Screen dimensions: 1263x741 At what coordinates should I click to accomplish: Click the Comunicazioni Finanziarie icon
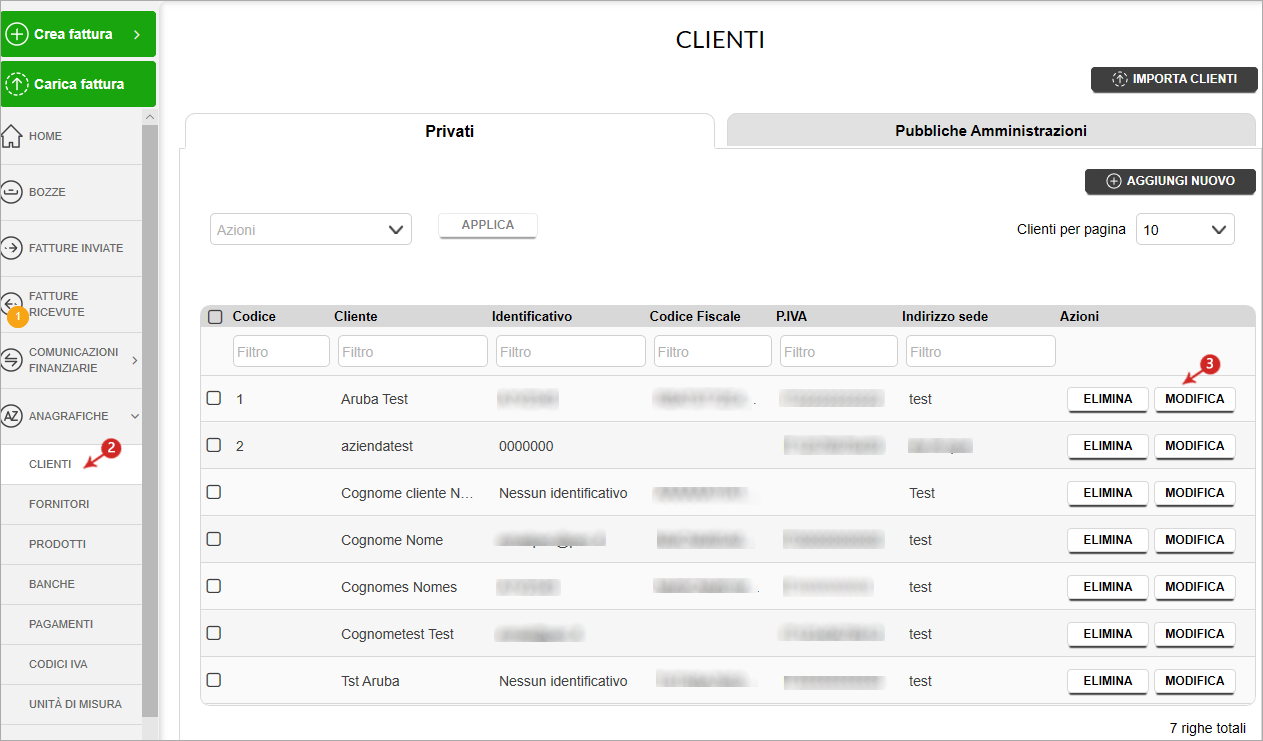point(11,360)
